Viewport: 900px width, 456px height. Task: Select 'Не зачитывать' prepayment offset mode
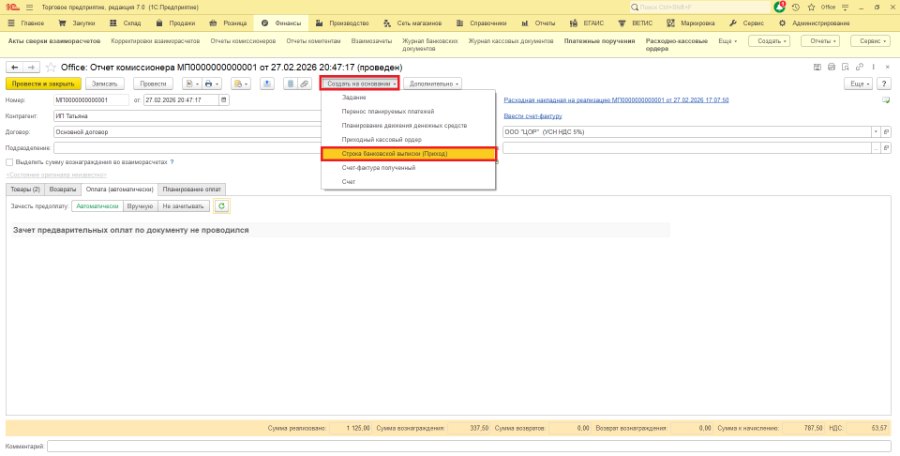(x=183, y=206)
